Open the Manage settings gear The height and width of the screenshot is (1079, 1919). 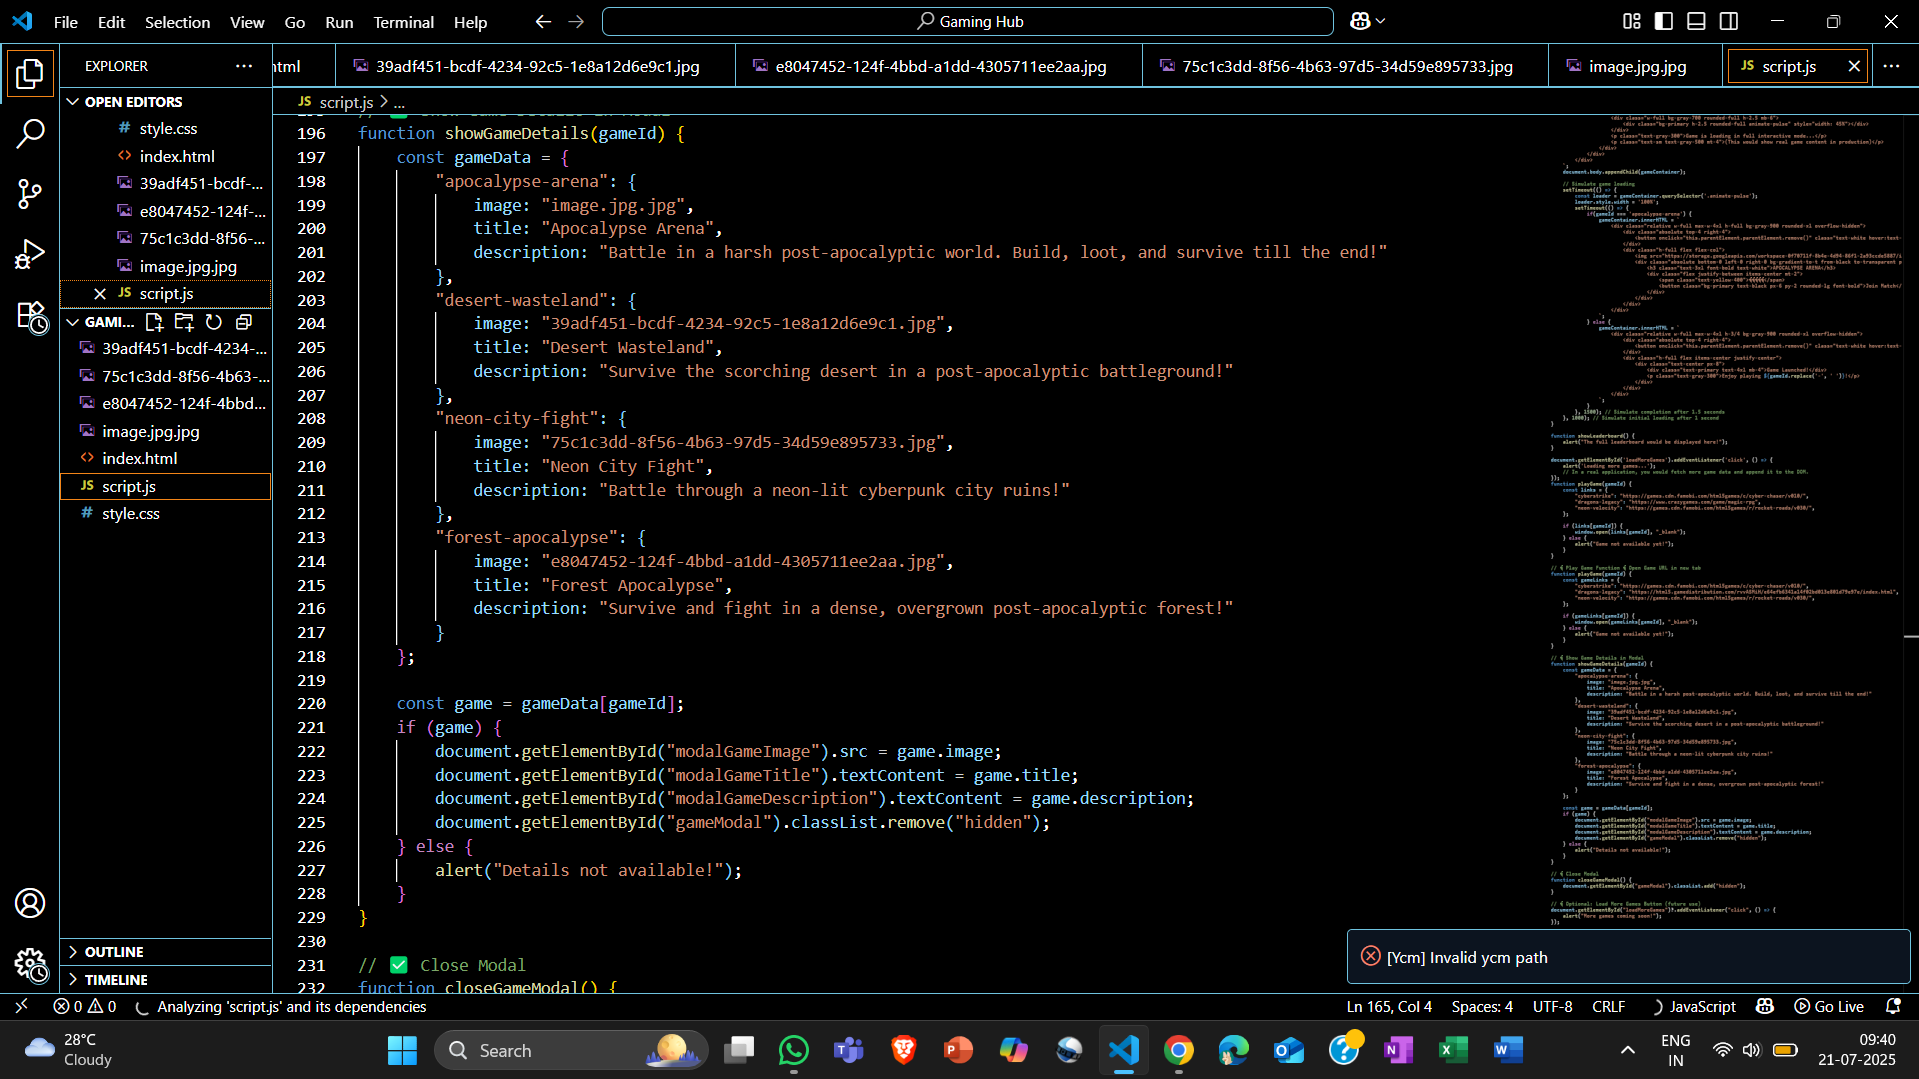pos(30,964)
